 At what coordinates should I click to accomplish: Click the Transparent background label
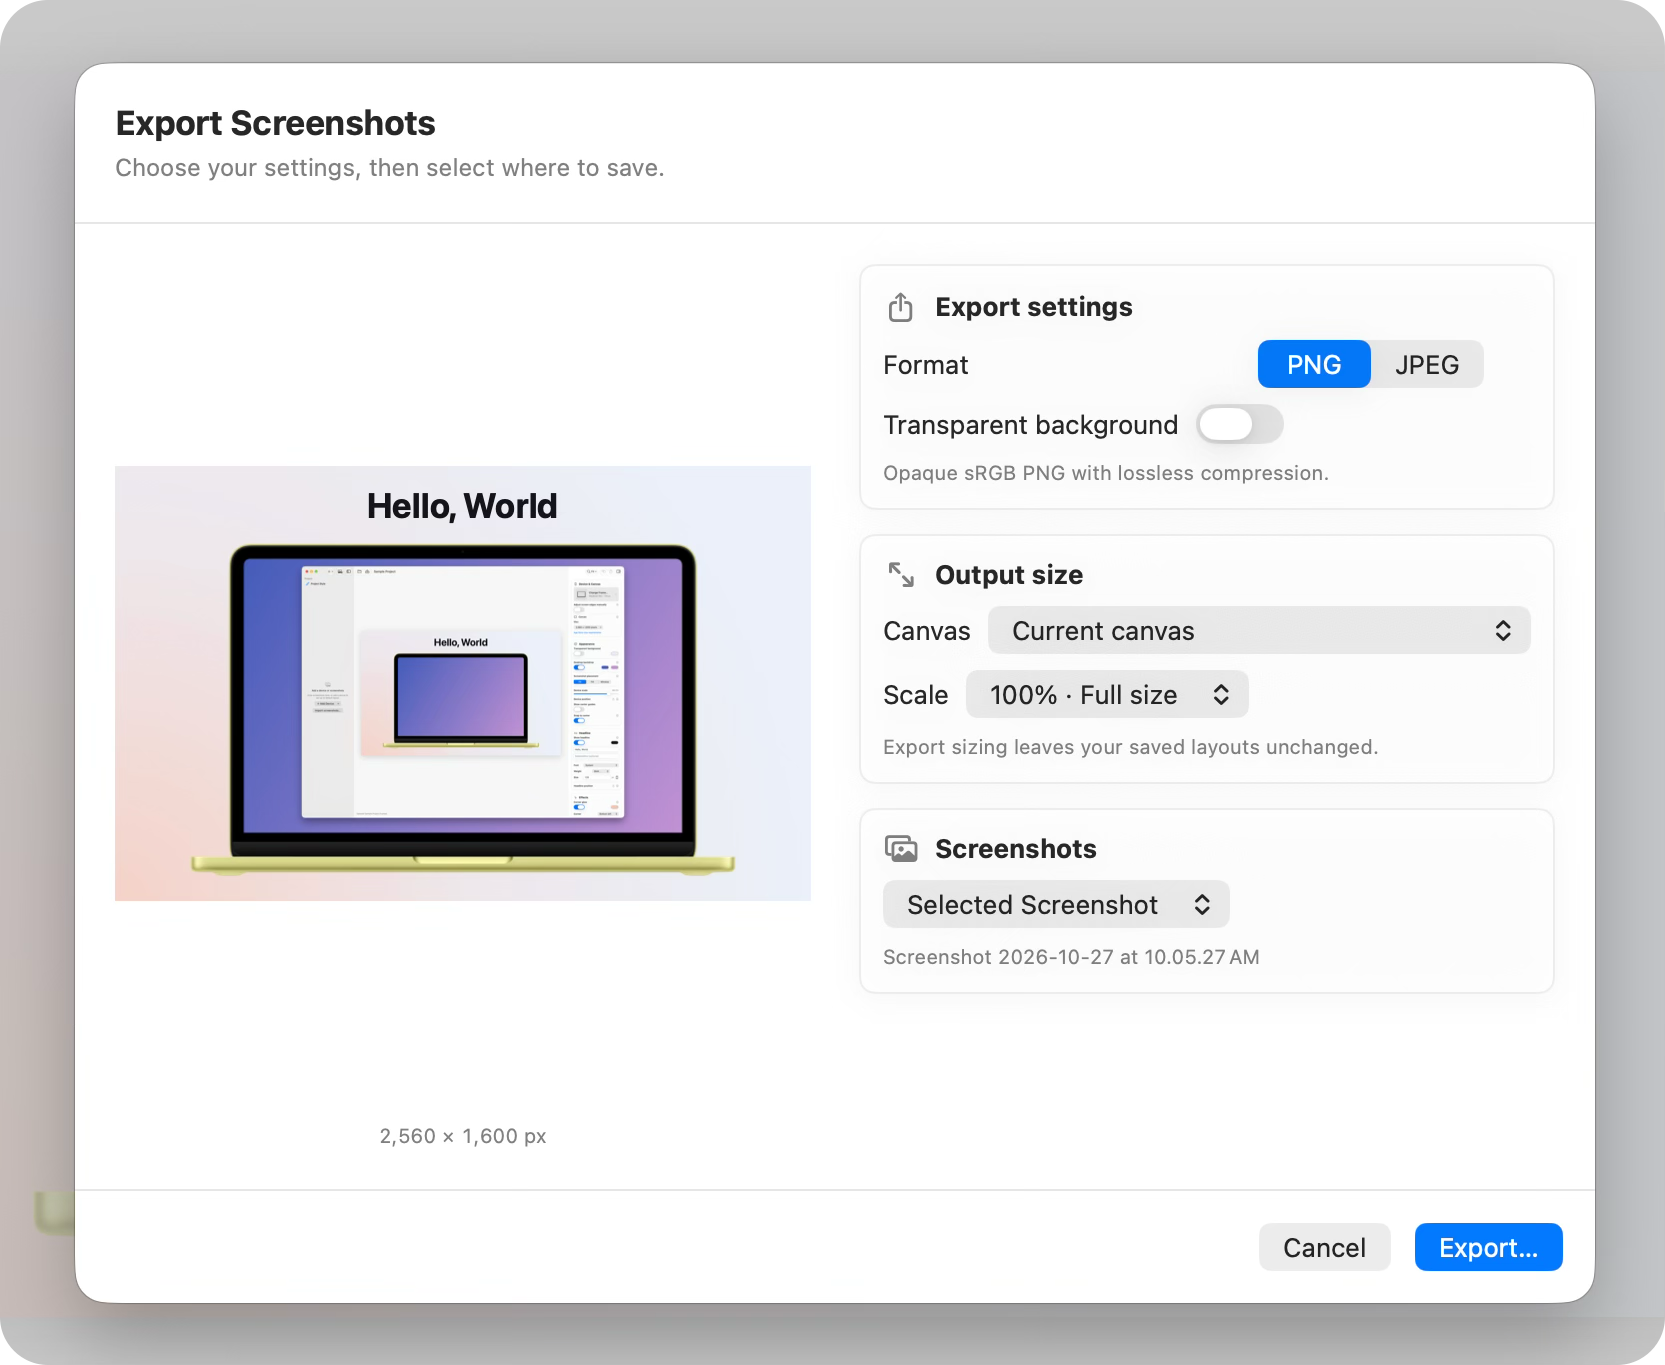click(x=1030, y=425)
